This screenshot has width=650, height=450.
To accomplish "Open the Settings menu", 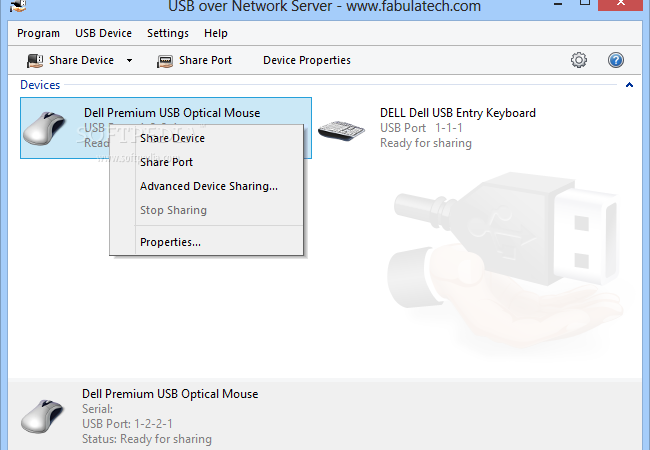I will [x=168, y=33].
